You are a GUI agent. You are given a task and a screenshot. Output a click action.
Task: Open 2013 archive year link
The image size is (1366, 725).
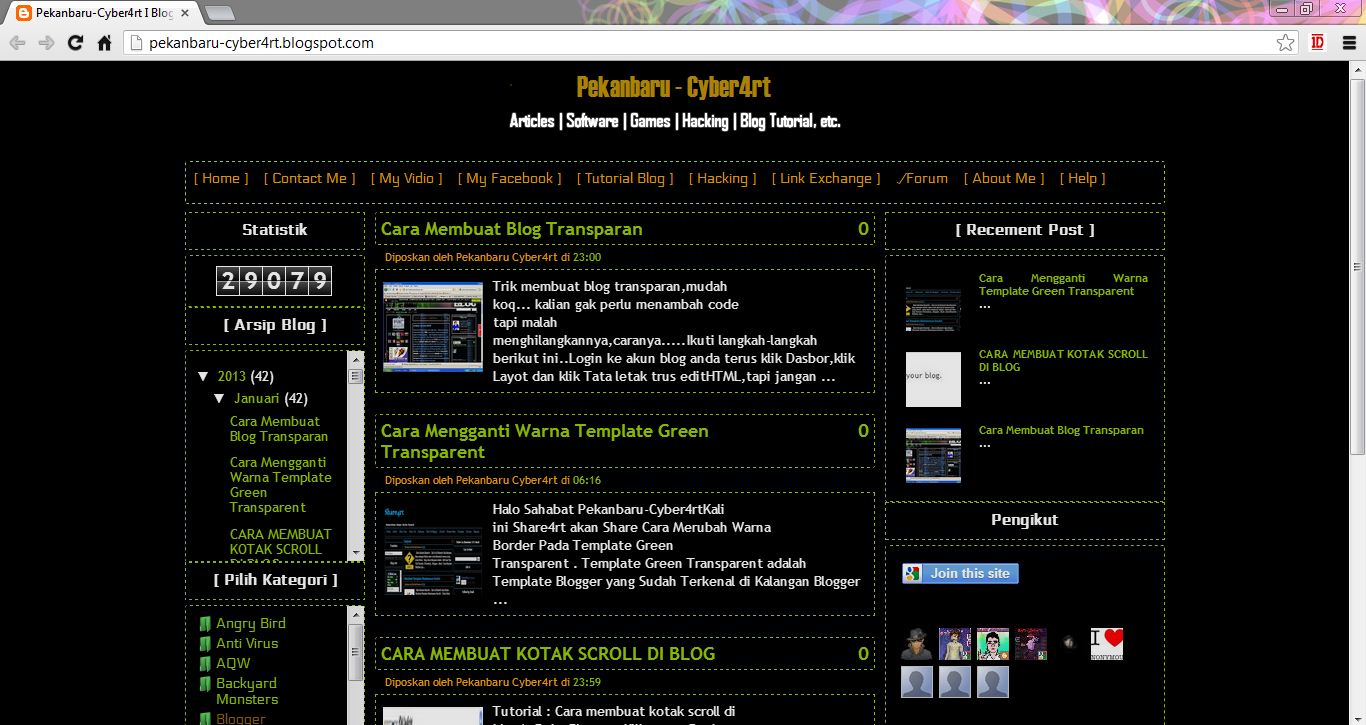[x=231, y=376]
